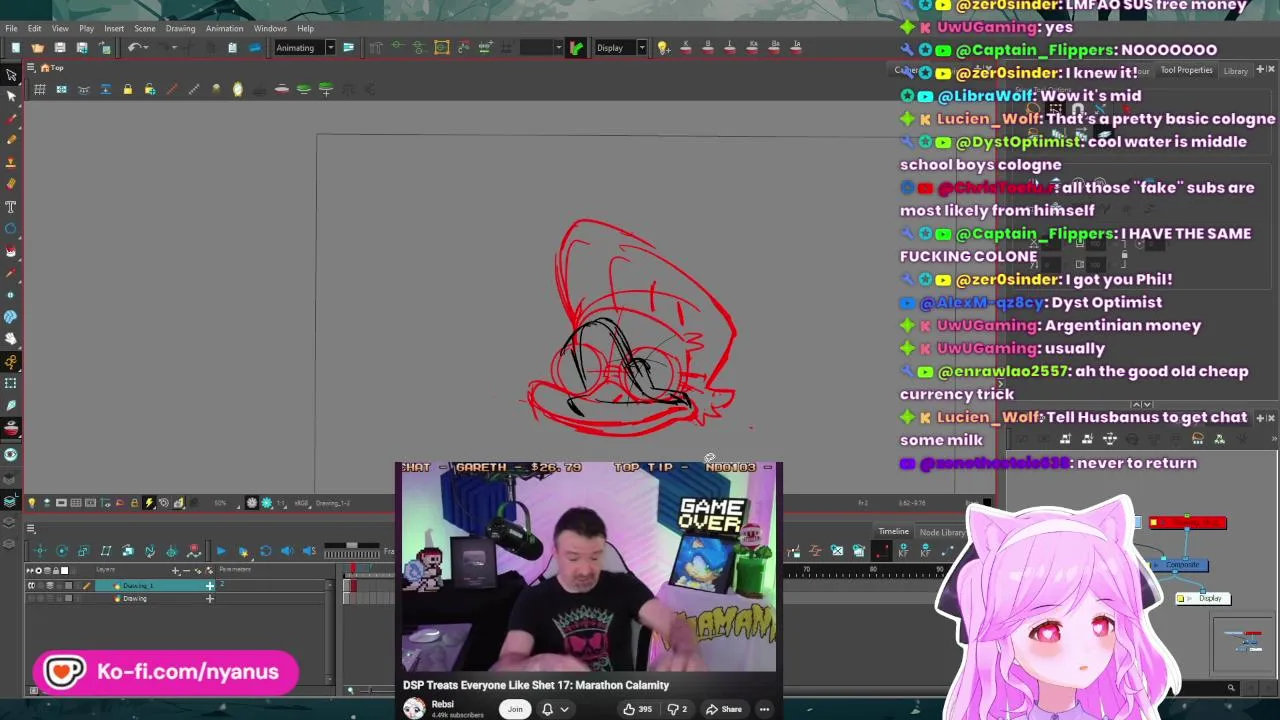Image resolution: width=1280 pixels, height=720 pixels.
Task: Toggle visibility of the Drawing layer
Action: point(30,599)
